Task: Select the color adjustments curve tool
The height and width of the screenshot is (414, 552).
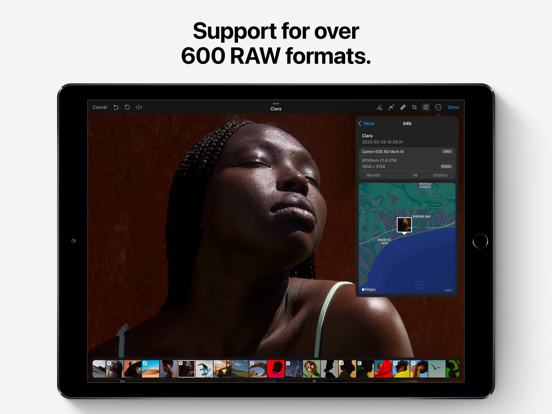Action: coord(391,107)
